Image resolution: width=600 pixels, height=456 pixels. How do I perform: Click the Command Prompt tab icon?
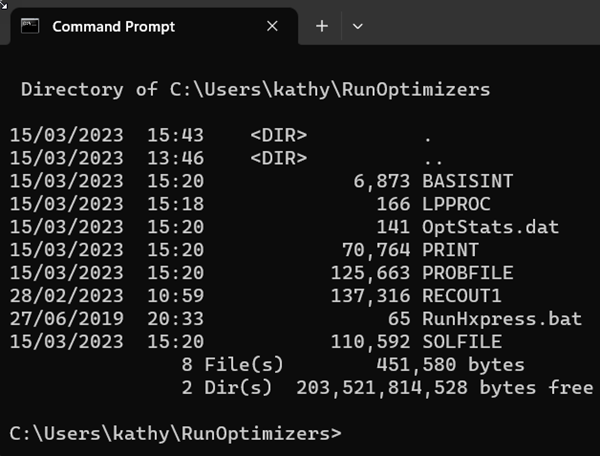pyautogui.click(x=30, y=26)
